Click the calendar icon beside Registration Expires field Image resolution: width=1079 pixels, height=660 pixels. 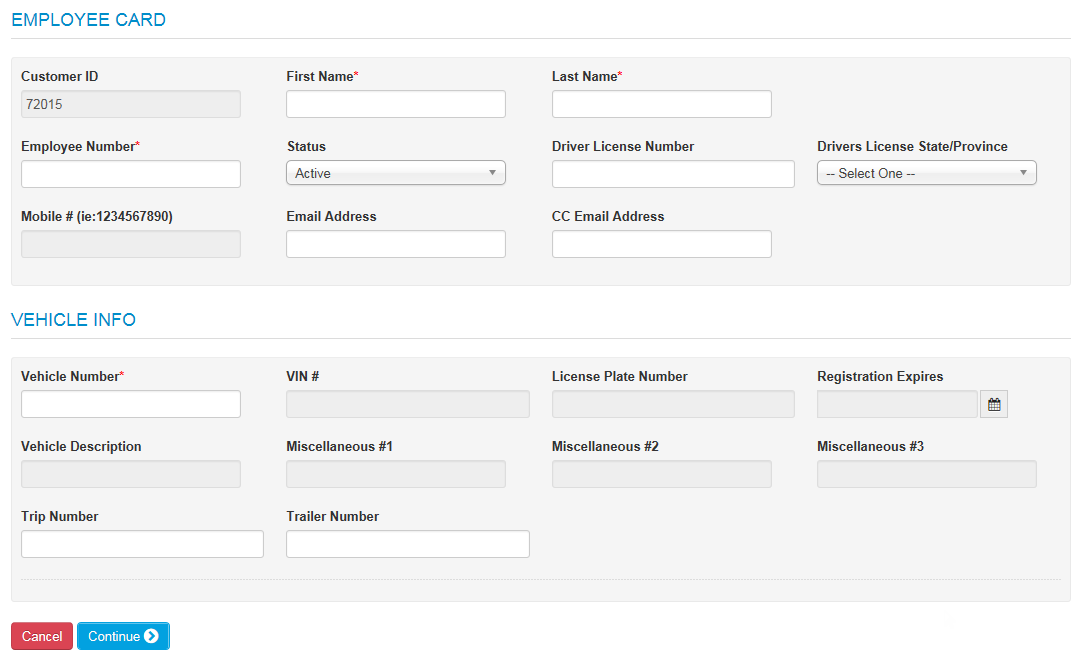pos(994,403)
